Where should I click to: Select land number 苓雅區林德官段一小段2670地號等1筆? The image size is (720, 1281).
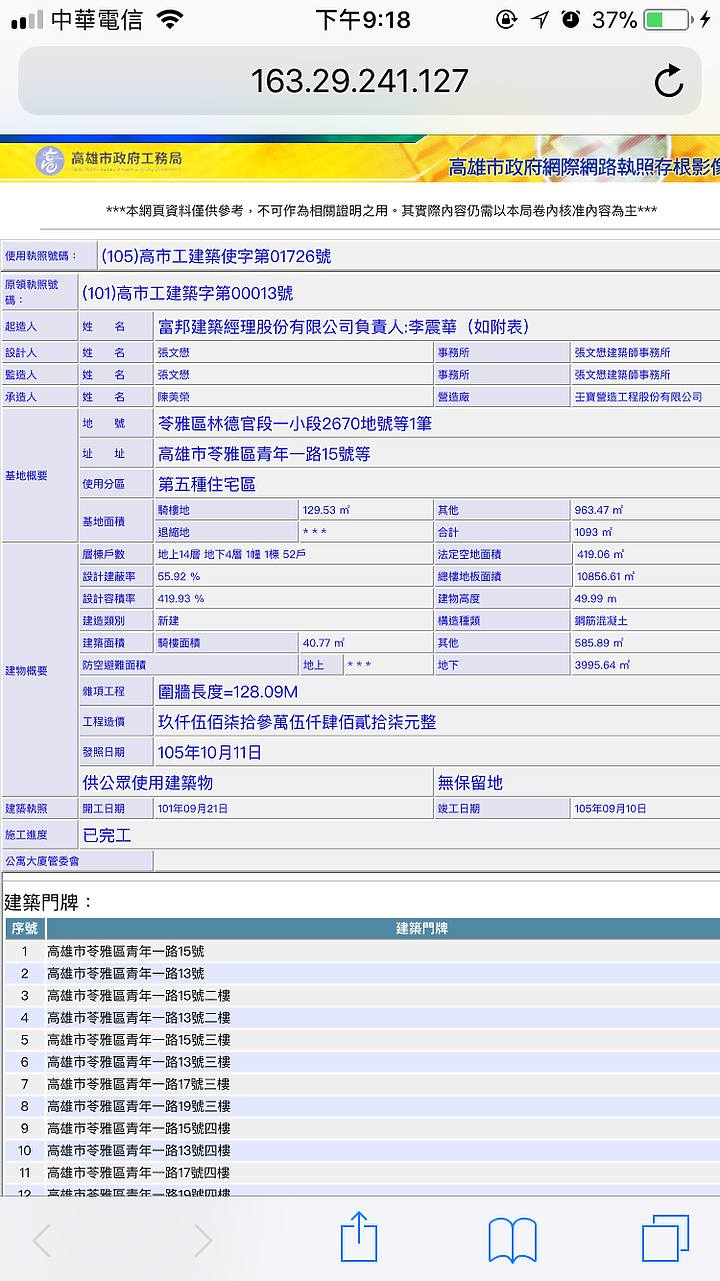coord(295,424)
